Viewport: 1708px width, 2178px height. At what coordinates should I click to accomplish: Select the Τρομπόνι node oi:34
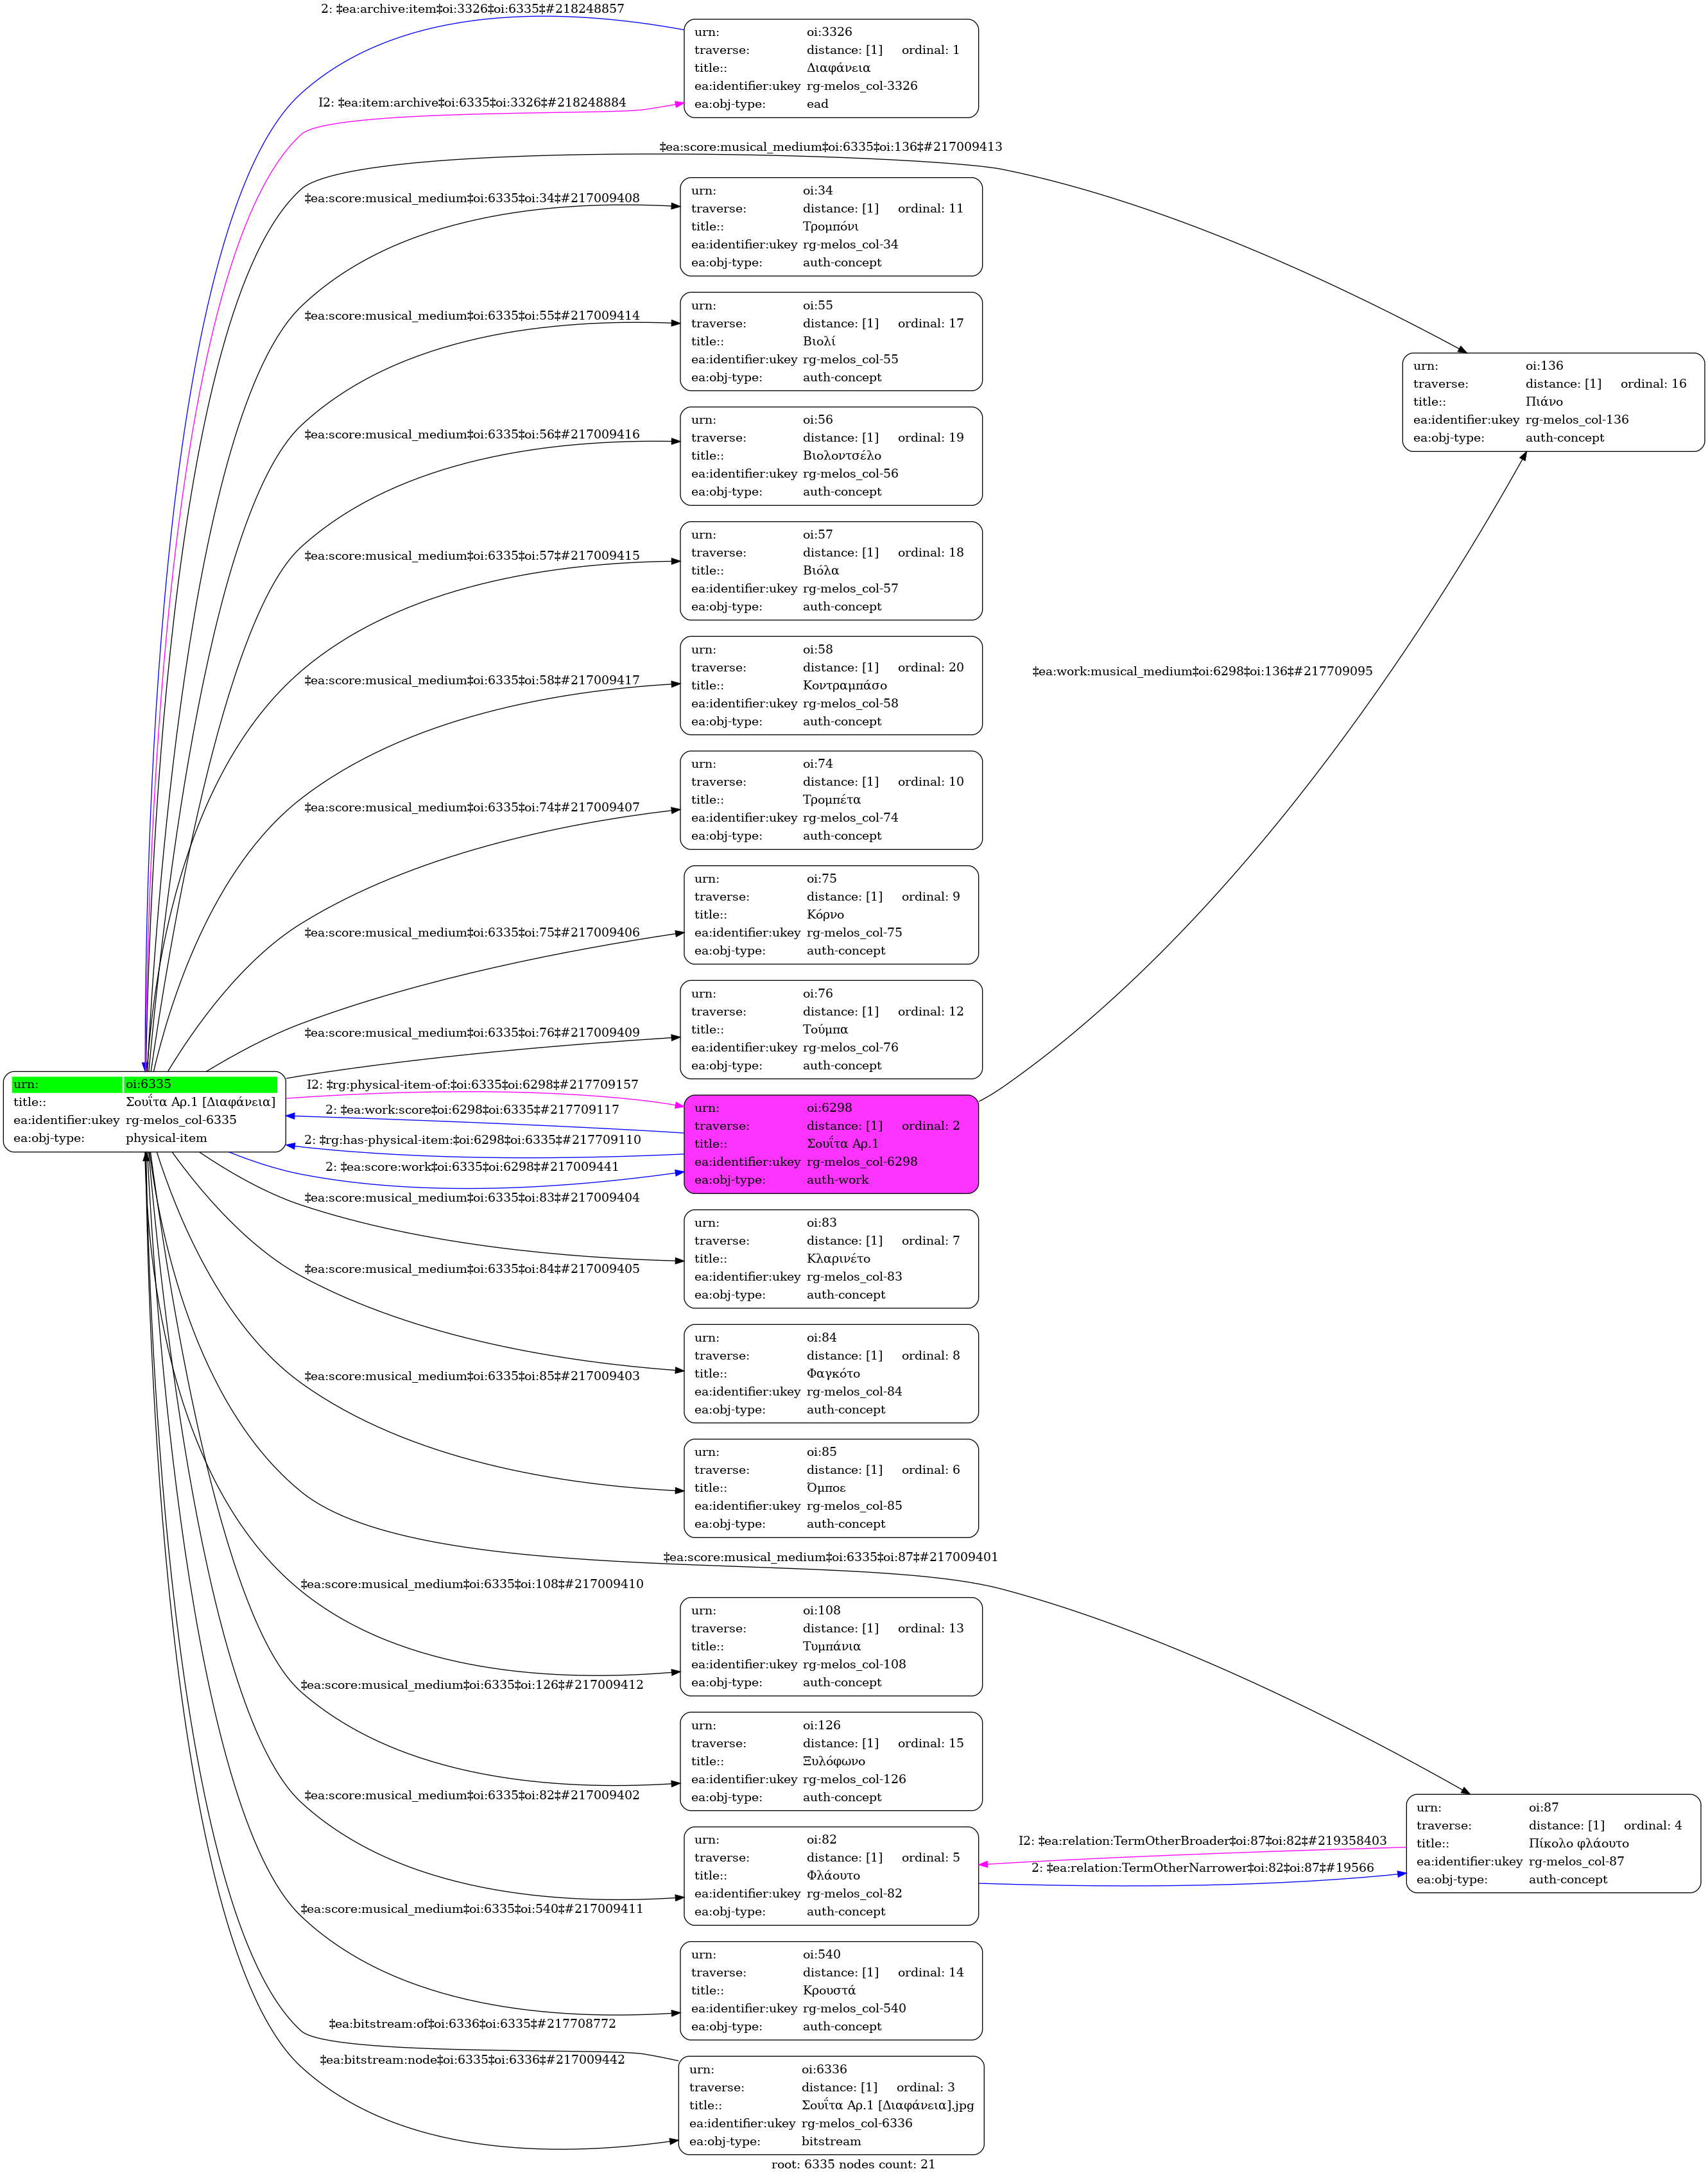tap(830, 227)
